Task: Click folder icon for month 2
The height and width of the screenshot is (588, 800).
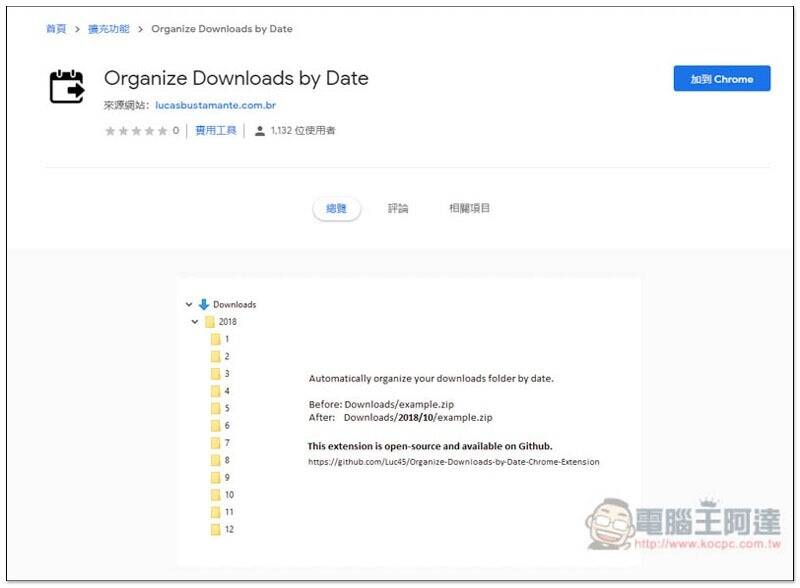Action: (216, 357)
